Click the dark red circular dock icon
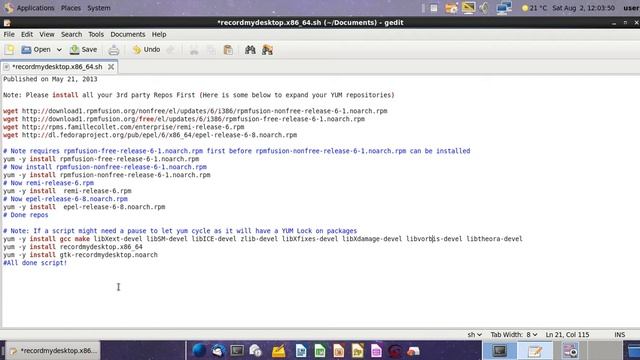Image resolution: width=640 pixels, height=360 pixels. tap(394, 351)
